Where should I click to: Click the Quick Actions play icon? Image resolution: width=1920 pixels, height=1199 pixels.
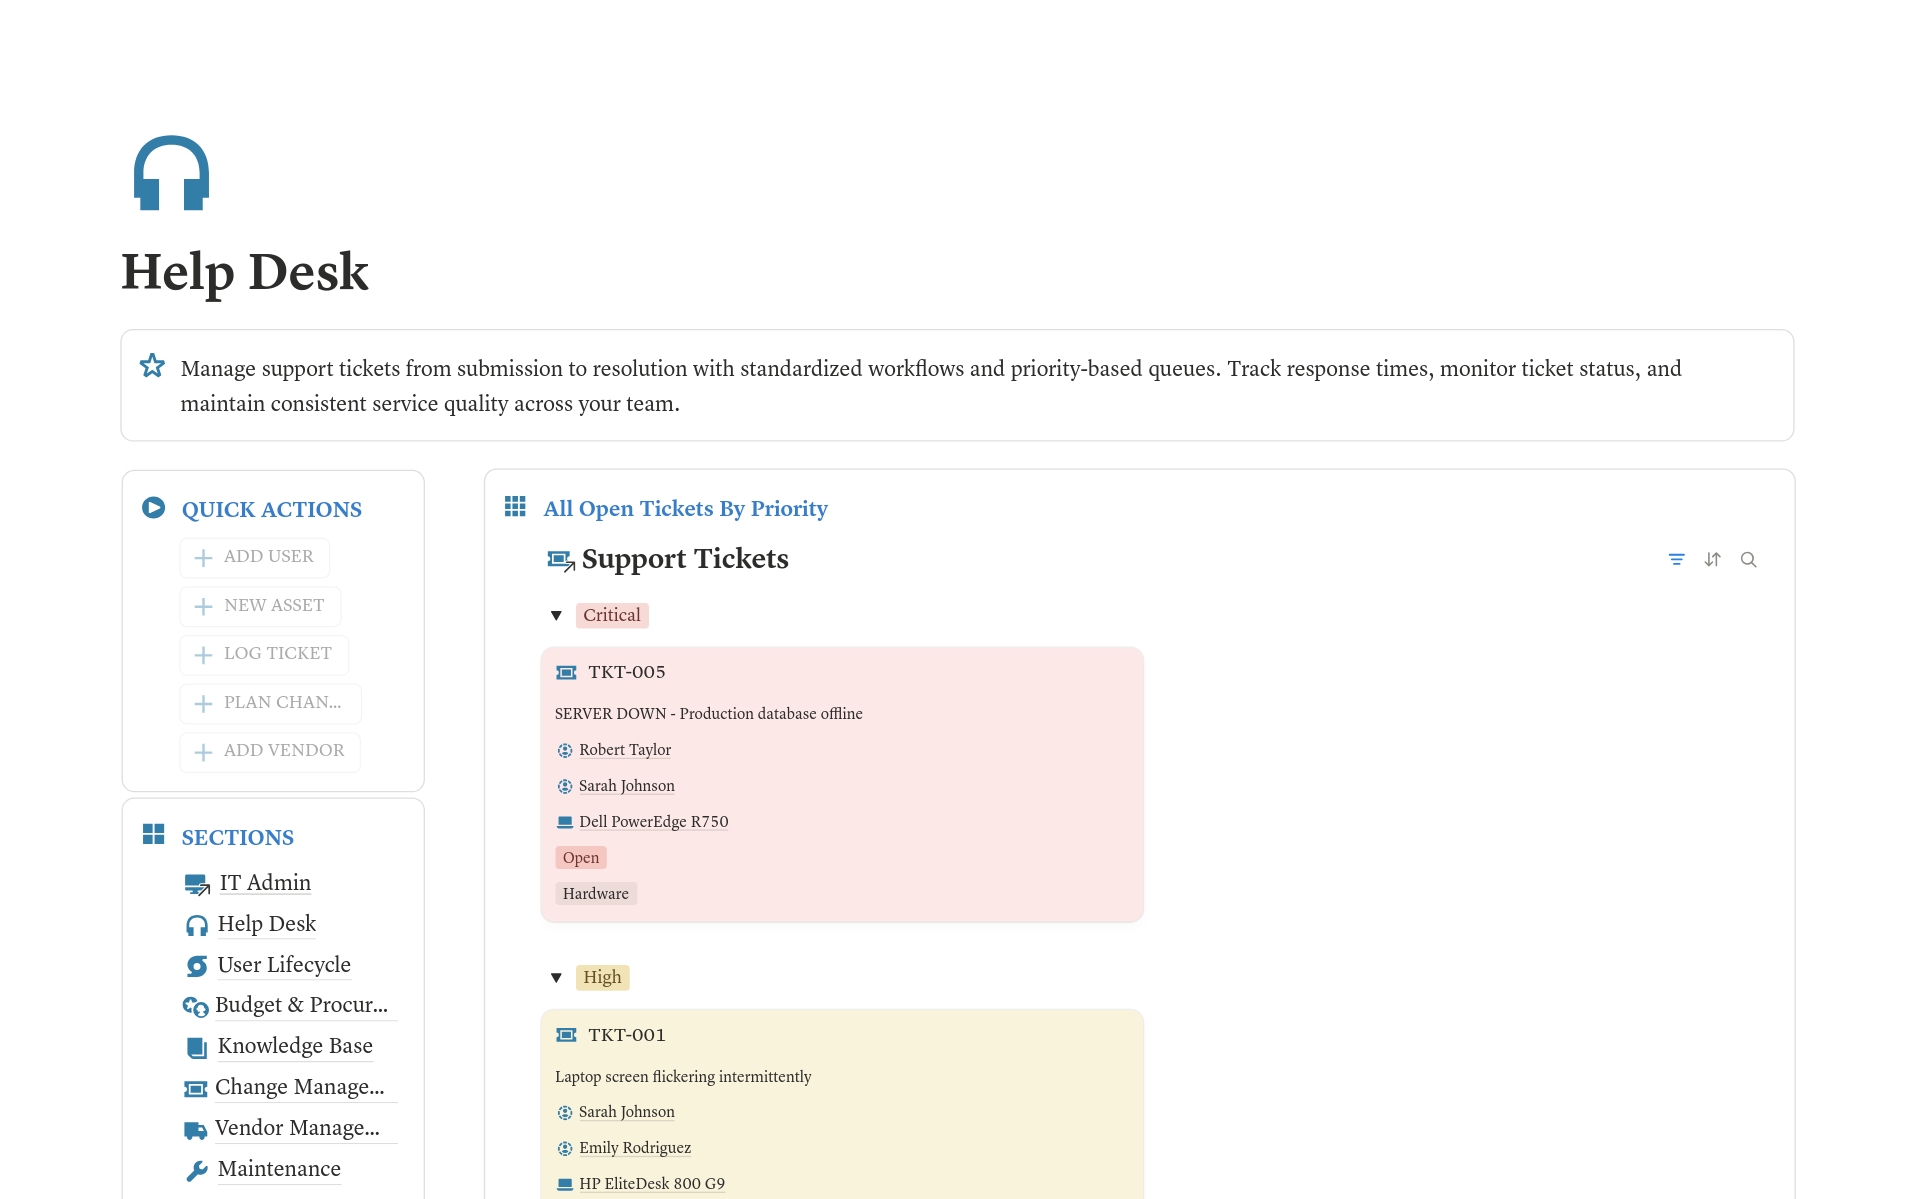[x=153, y=508]
